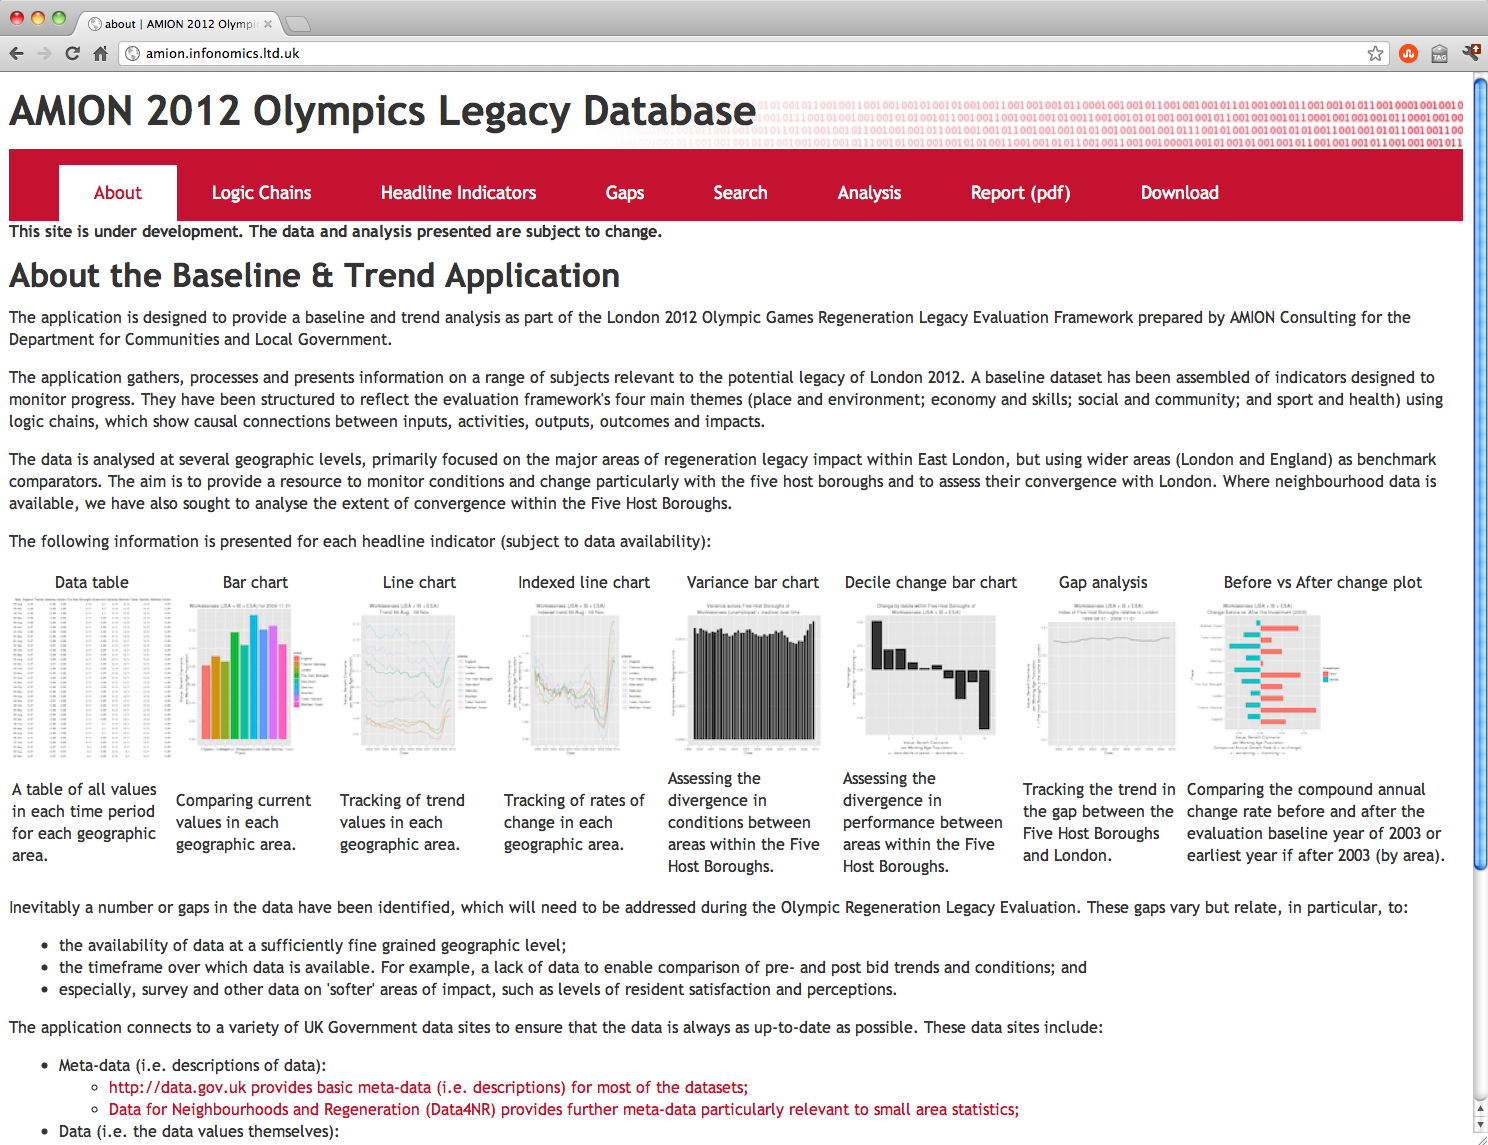The height and width of the screenshot is (1145, 1488).
Task: Click the Before vs After change plot thumbnail
Action: click(1267, 676)
